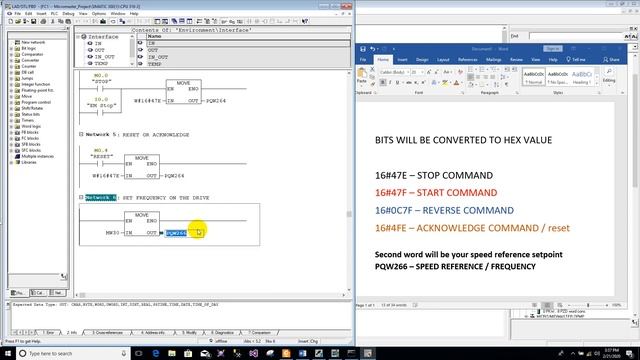Toggle the OUT eye icon in Interface tree
The image size is (640, 360).
[90, 50]
